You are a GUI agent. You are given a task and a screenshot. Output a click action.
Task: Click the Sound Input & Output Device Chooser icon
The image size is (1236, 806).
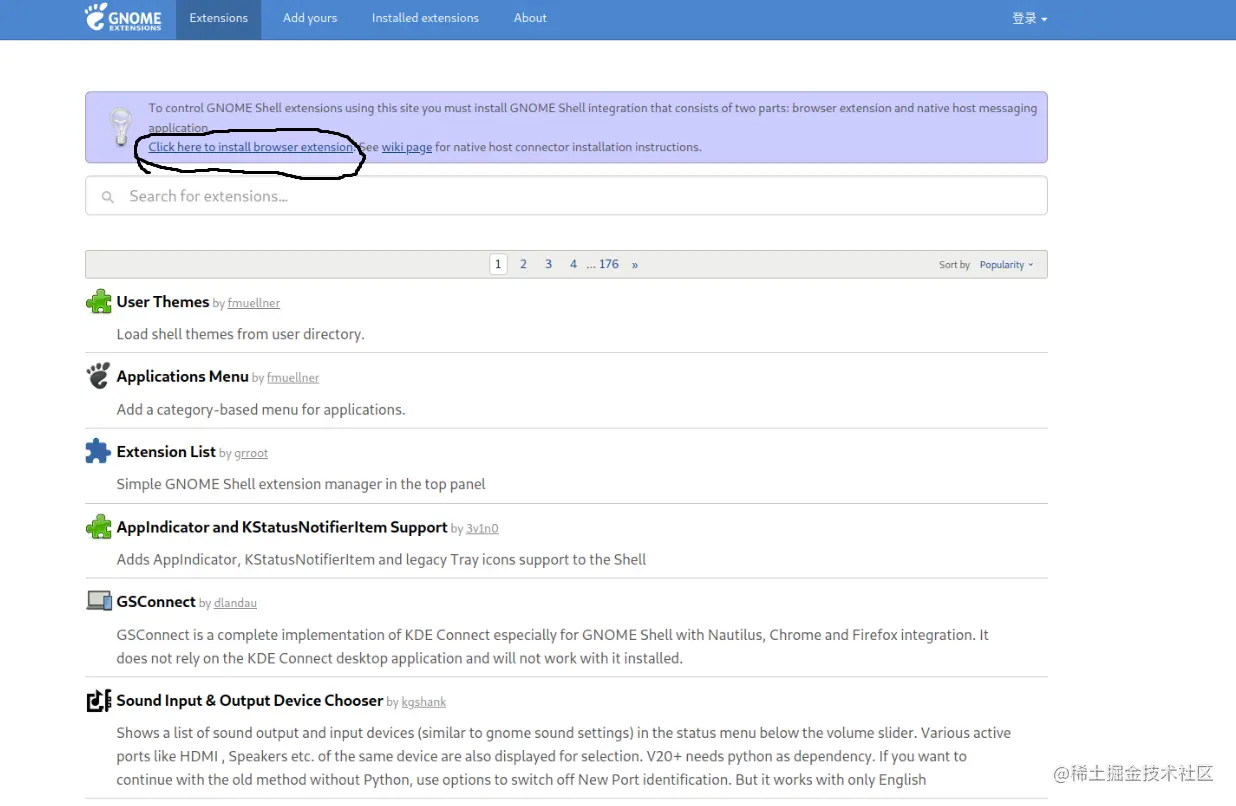(98, 700)
